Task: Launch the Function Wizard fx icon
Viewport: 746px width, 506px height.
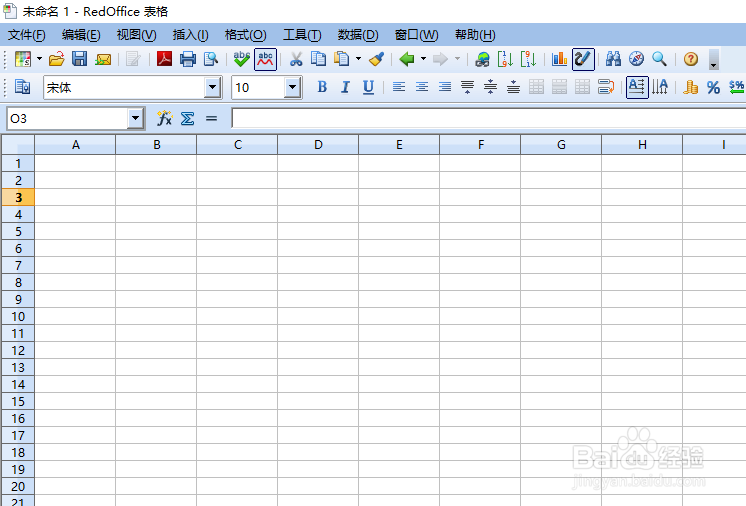Action: point(164,118)
